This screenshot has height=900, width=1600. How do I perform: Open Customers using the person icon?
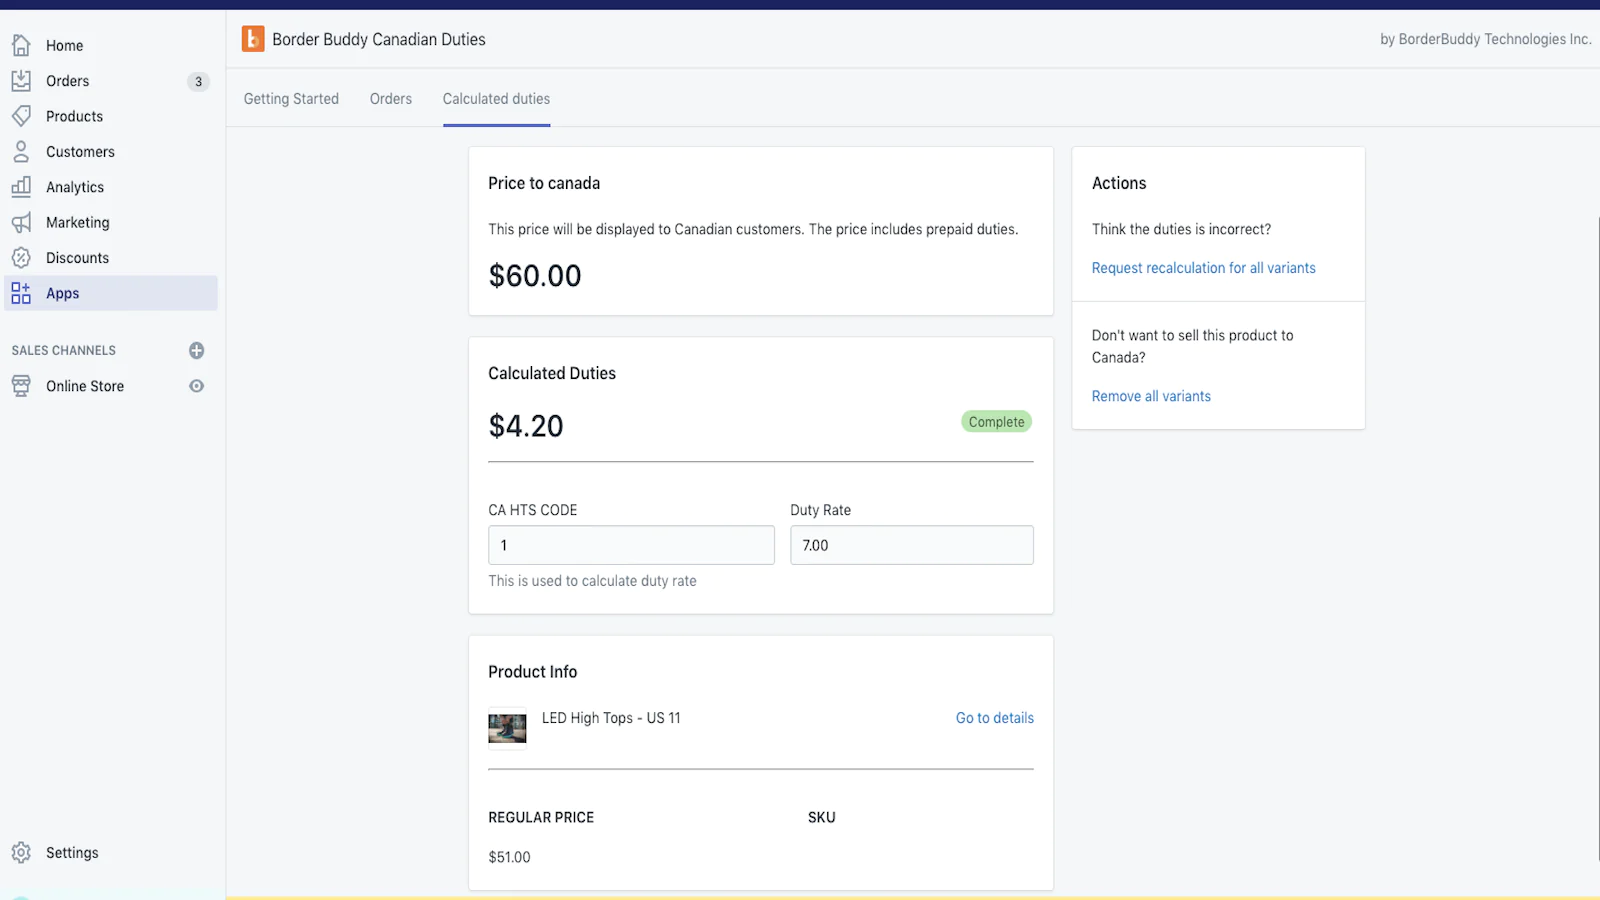pos(21,152)
